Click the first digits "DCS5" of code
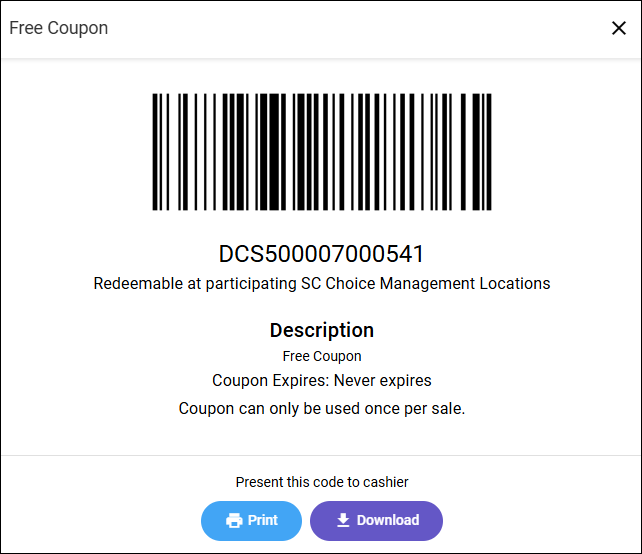The height and width of the screenshot is (554, 642). pyautogui.click(x=243, y=253)
